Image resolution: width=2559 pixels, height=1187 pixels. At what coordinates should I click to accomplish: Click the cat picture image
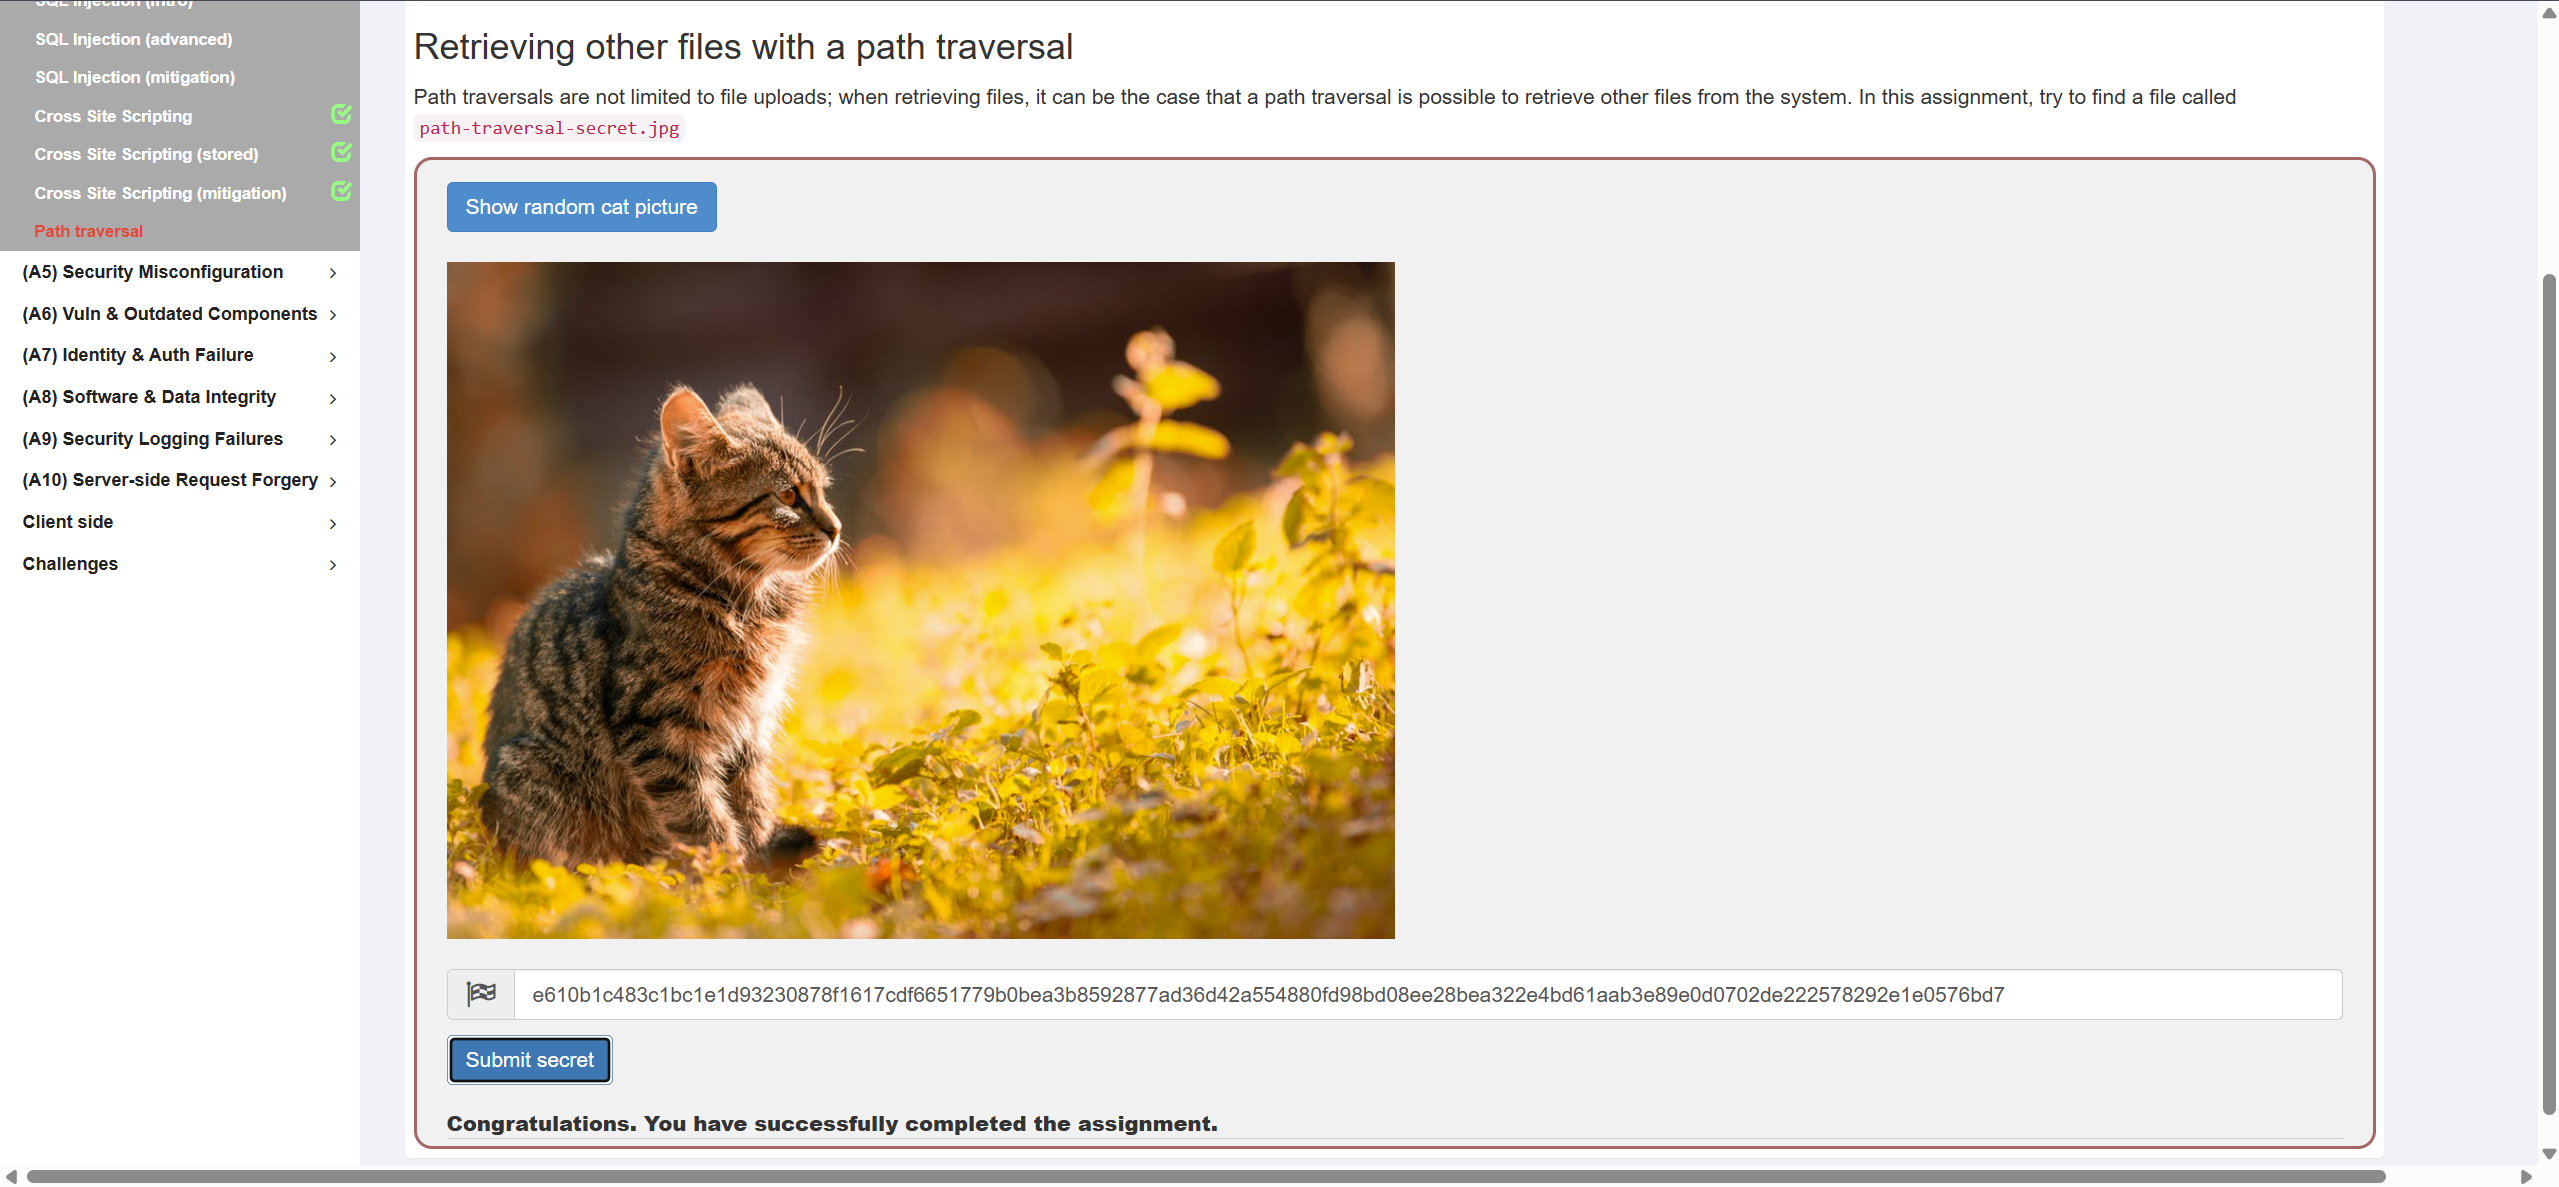coord(920,600)
